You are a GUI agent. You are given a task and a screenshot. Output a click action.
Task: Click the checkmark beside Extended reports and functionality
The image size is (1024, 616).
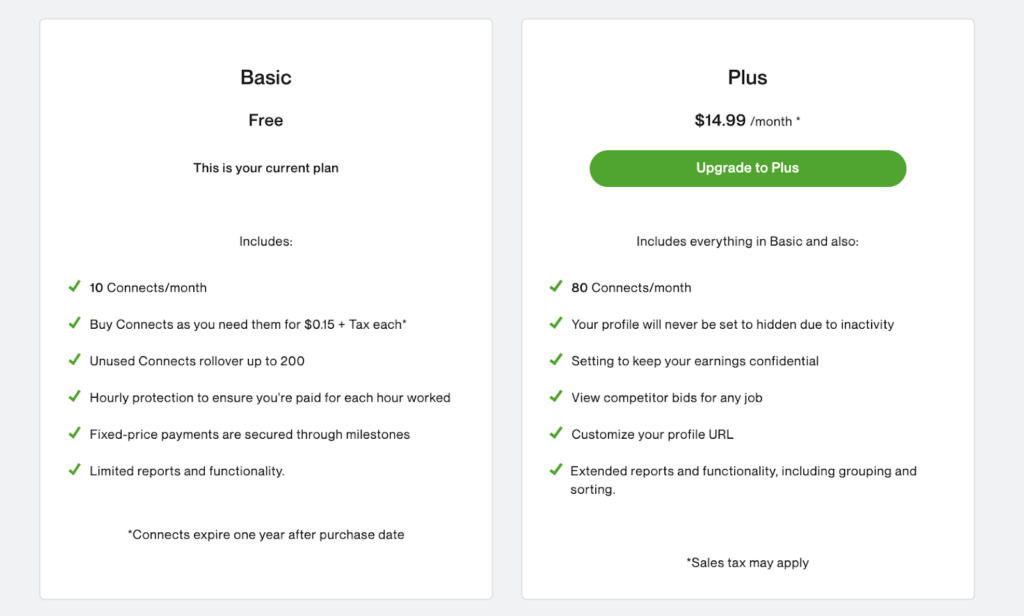click(556, 469)
